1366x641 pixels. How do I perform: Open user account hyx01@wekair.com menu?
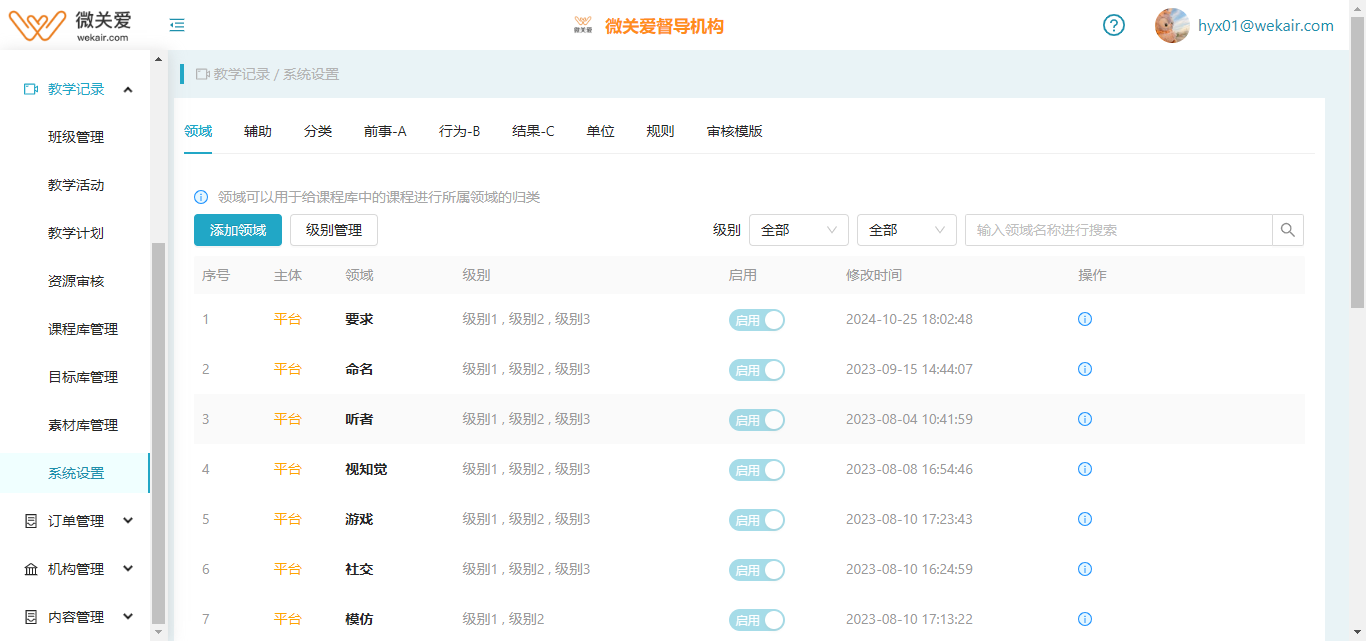[x=1266, y=26]
